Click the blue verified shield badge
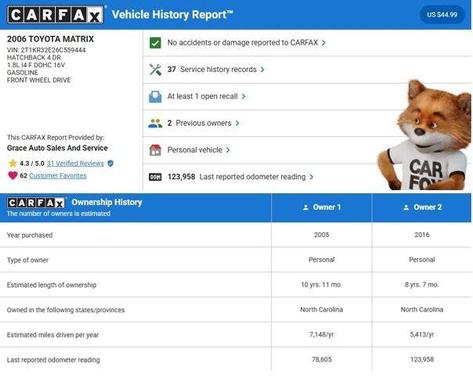The width and height of the screenshot is (473, 378). click(x=111, y=163)
